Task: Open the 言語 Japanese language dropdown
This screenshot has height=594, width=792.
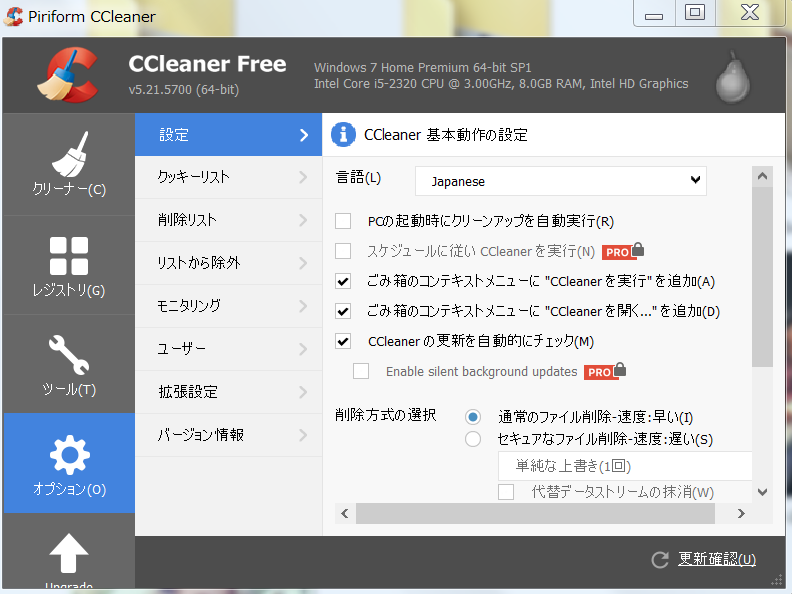Action: (x=561, y=181)
